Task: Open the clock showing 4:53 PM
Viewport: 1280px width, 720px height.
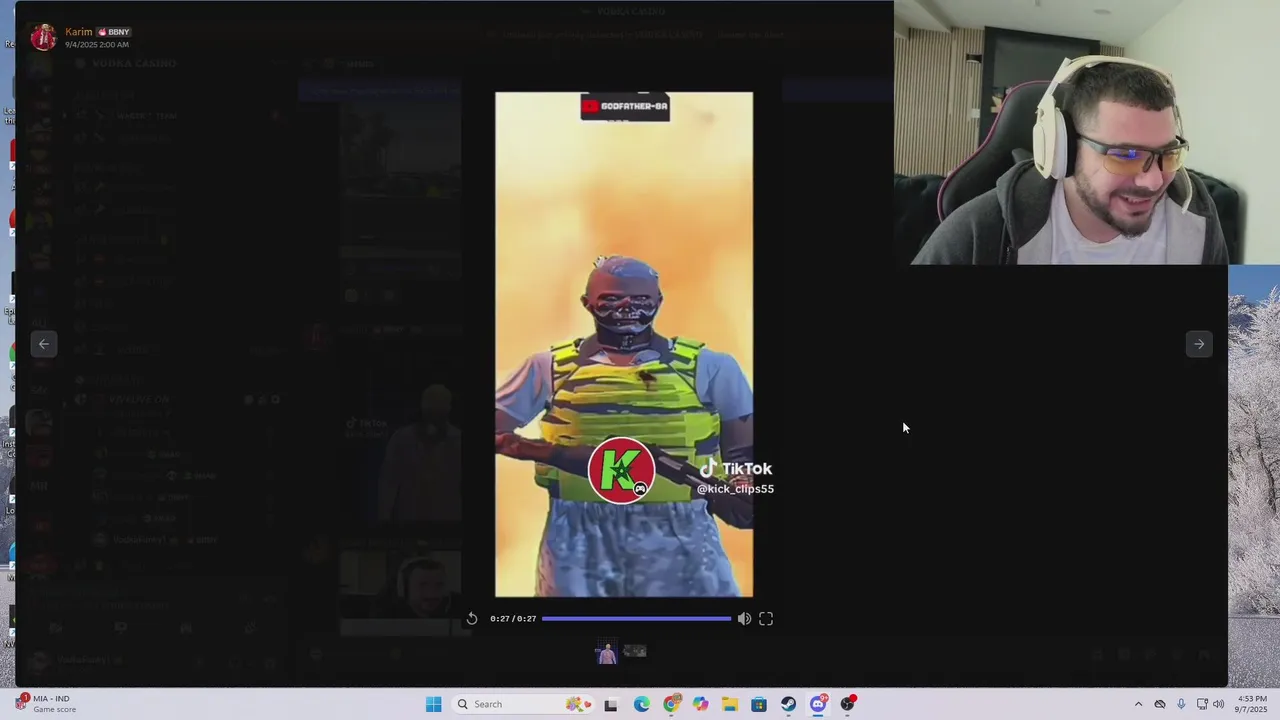Action: point(1251,704)
